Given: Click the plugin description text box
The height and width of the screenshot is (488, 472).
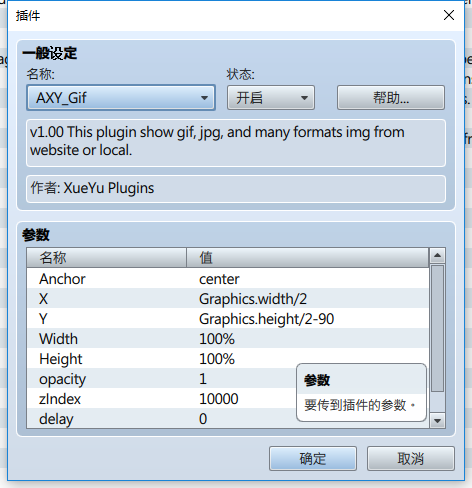Looking at the screenshot, I should click(x=236, y=143).
